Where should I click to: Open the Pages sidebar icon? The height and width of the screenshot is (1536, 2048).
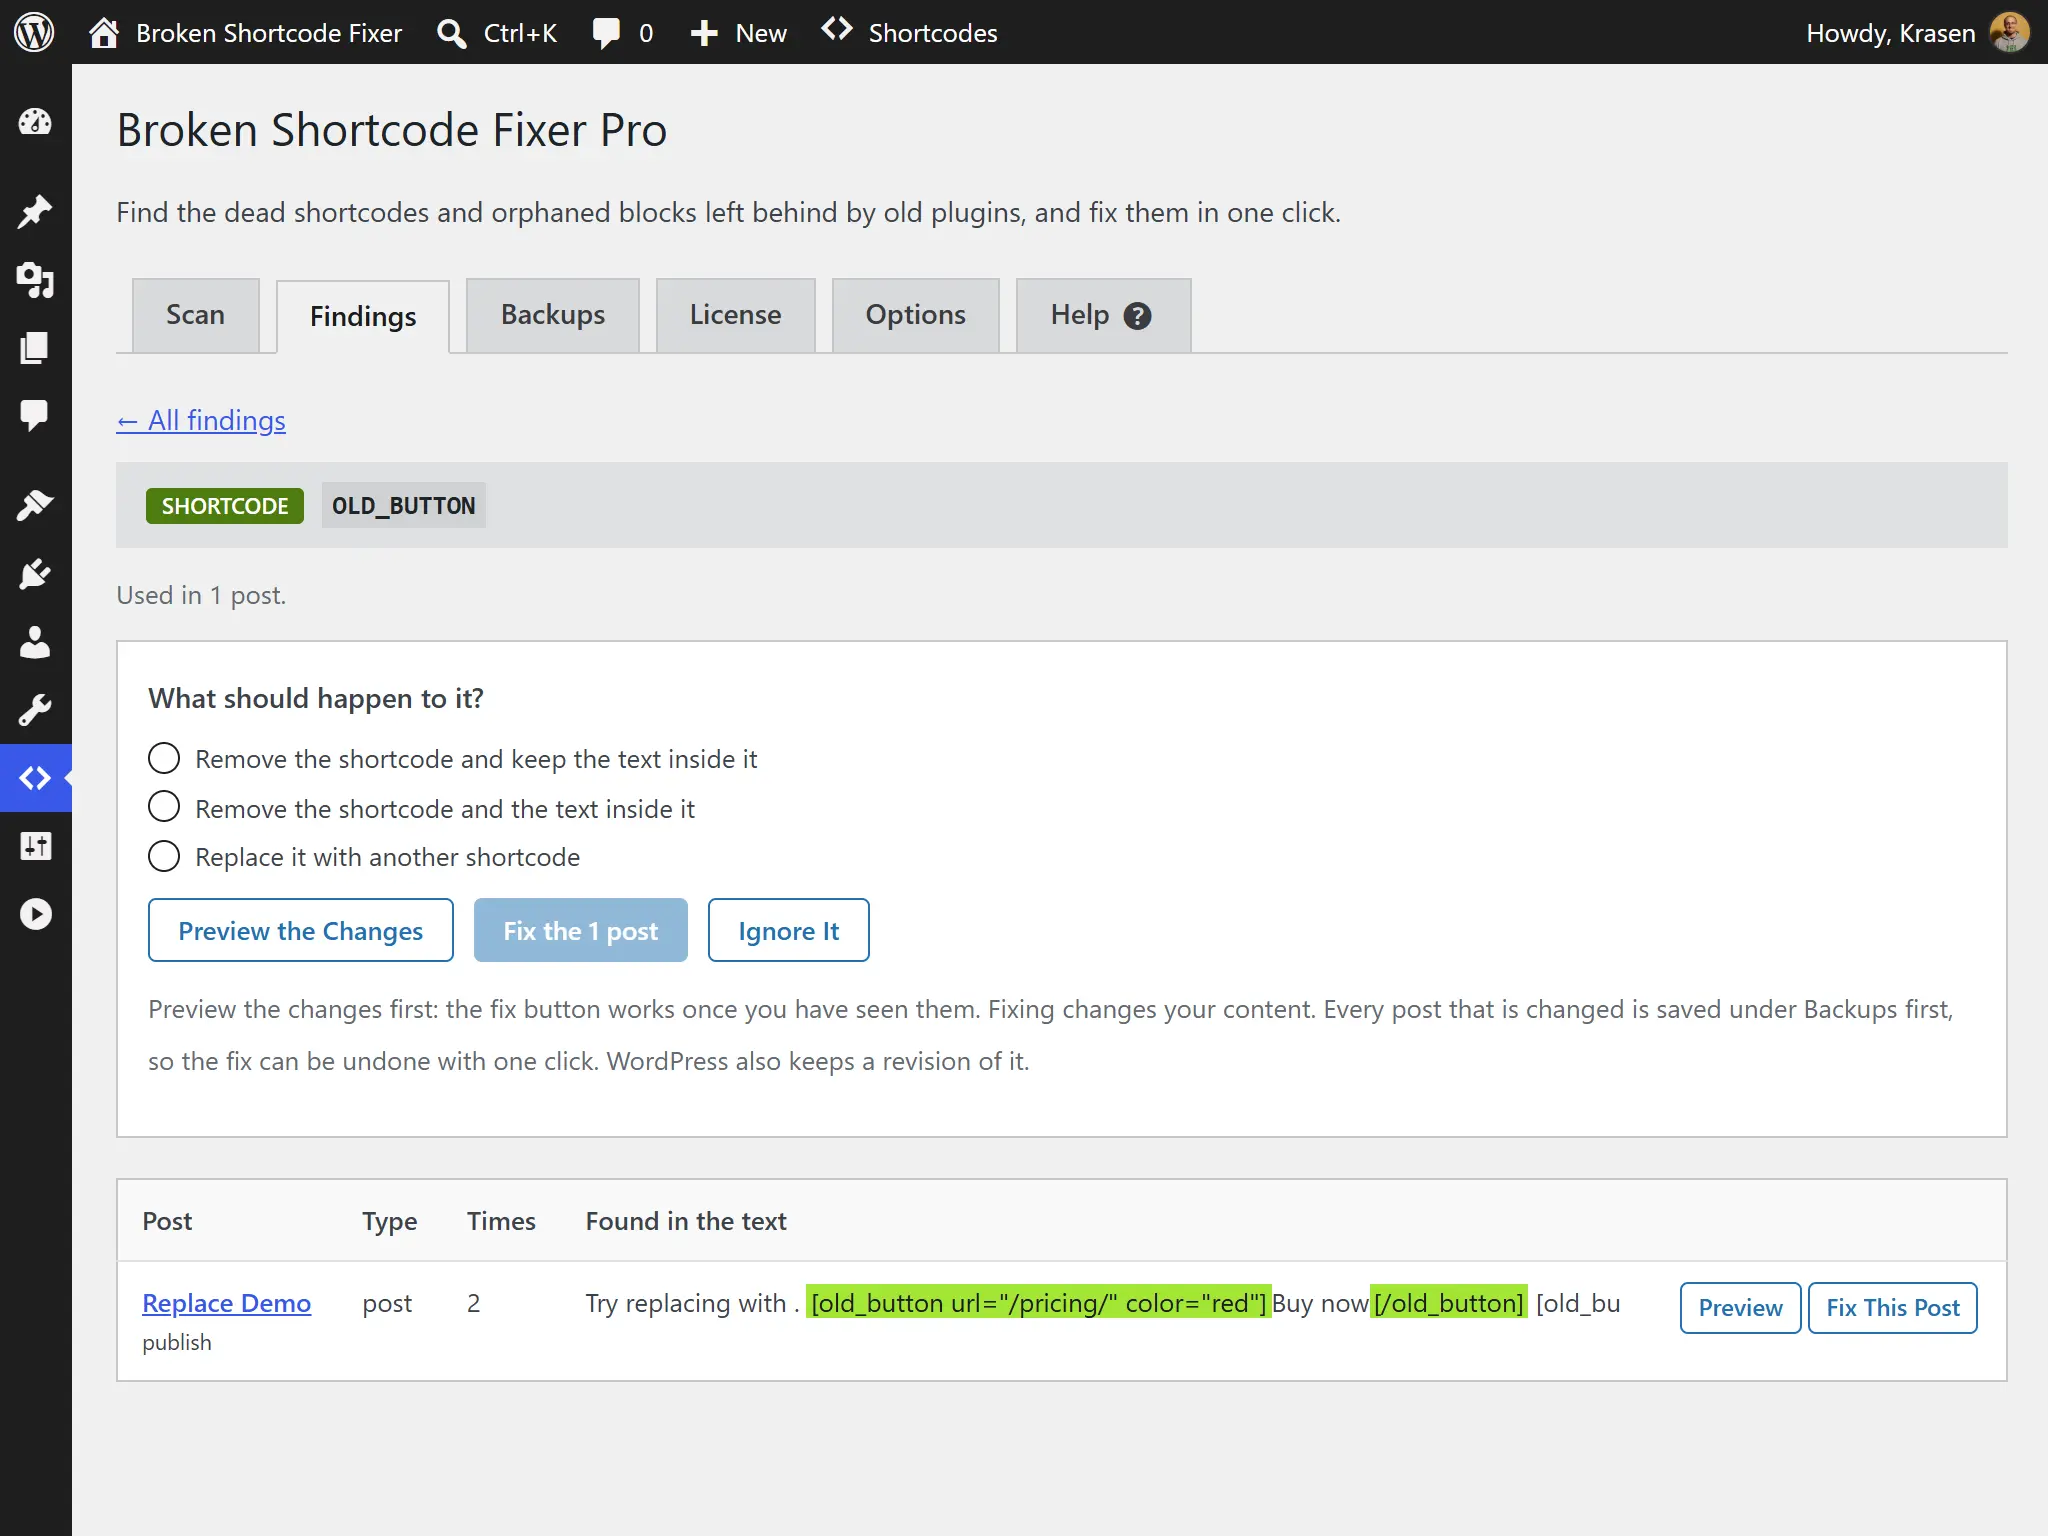click(x=35, y=348)
